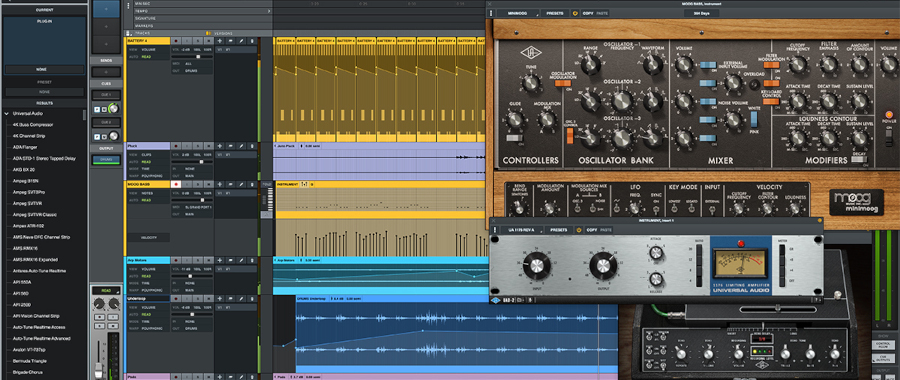The height and width of the screenshot is (380, 900).
Task: Select AKG BX 20 in plug-in list
Action: coord(24,169)
